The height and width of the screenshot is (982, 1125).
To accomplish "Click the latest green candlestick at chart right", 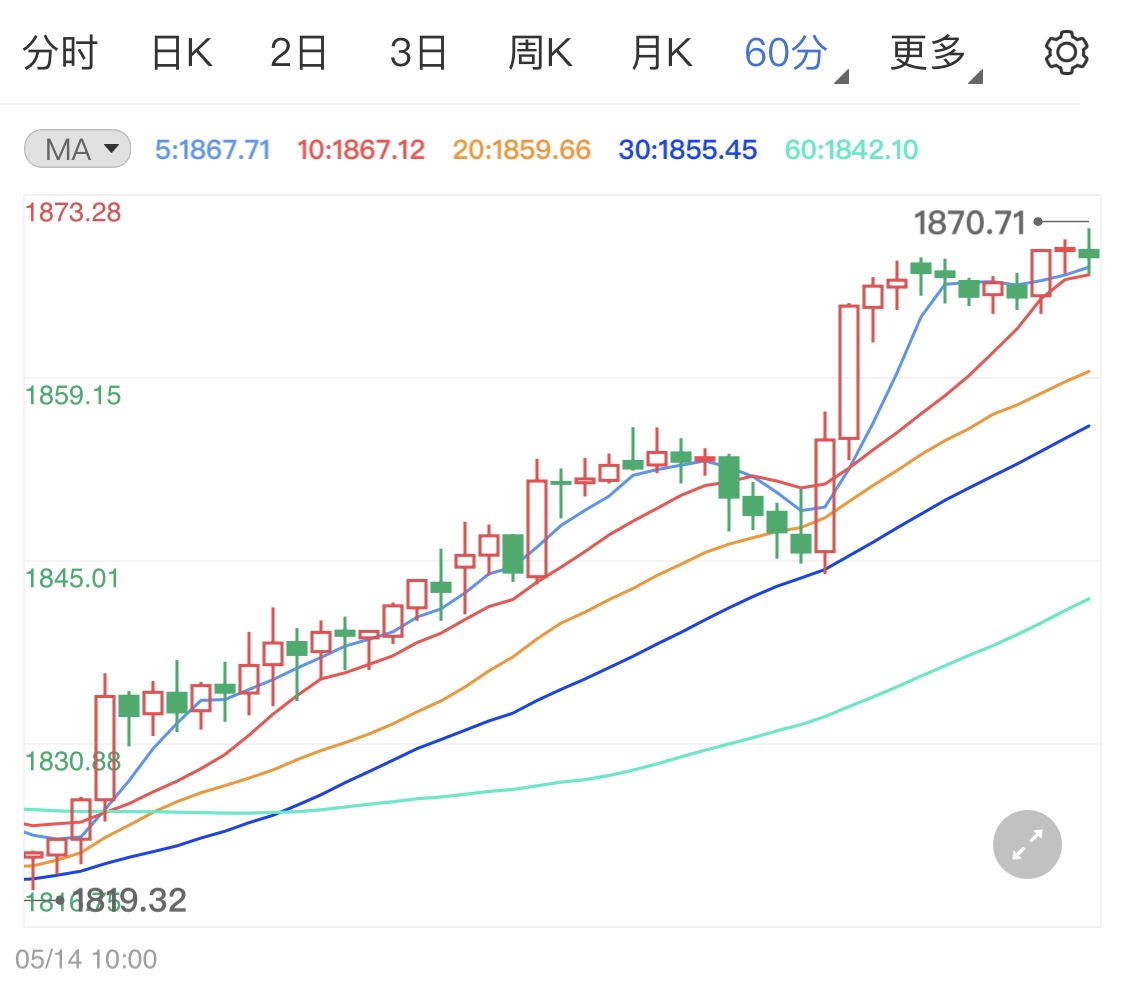I will click(1089, 252).
